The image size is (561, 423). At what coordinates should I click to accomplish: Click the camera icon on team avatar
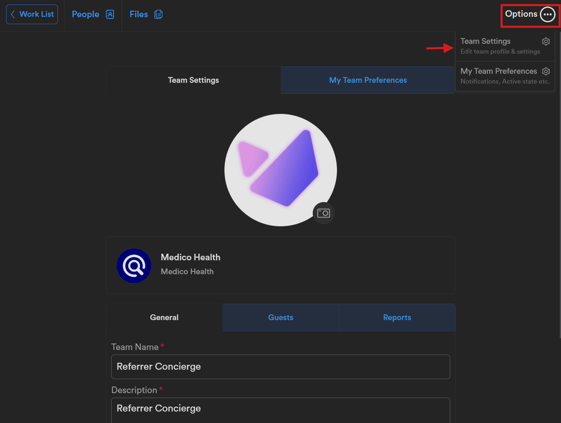323,213
